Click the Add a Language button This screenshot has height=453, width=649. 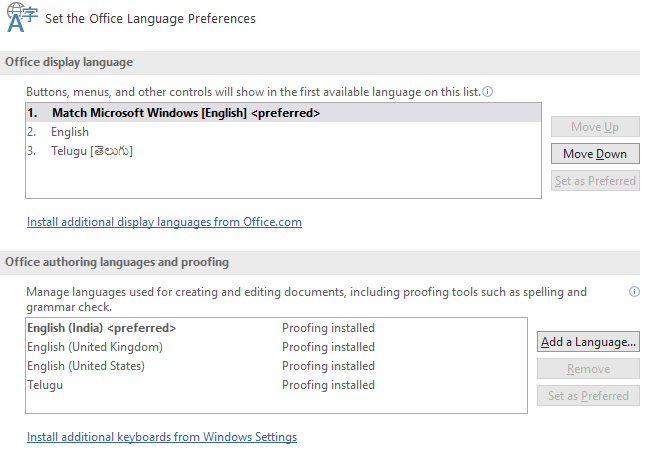(588, 342)
